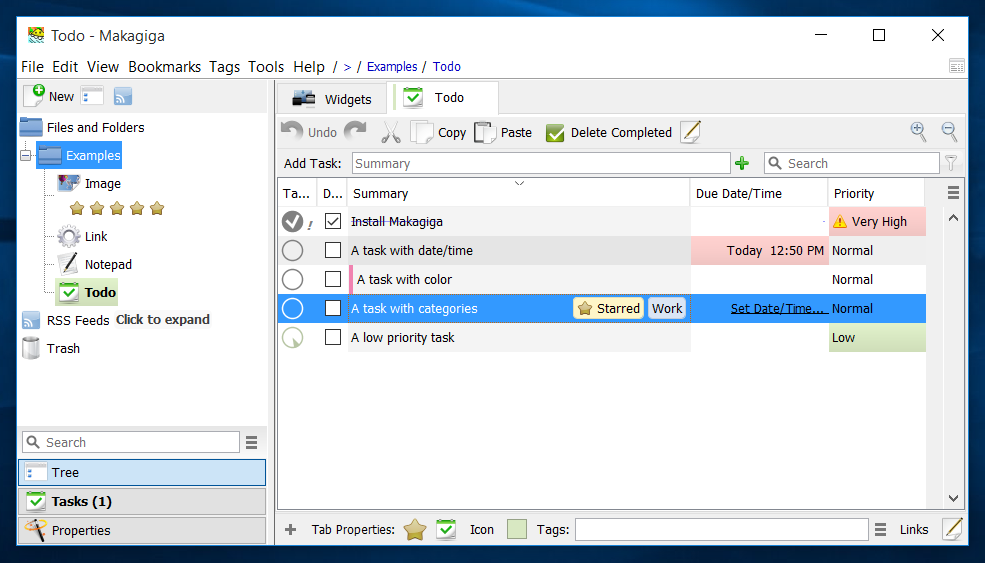This screenshot has height=563, width=985.
Task: Click the Set Date/Time link
Action: (x=779, y=309)
